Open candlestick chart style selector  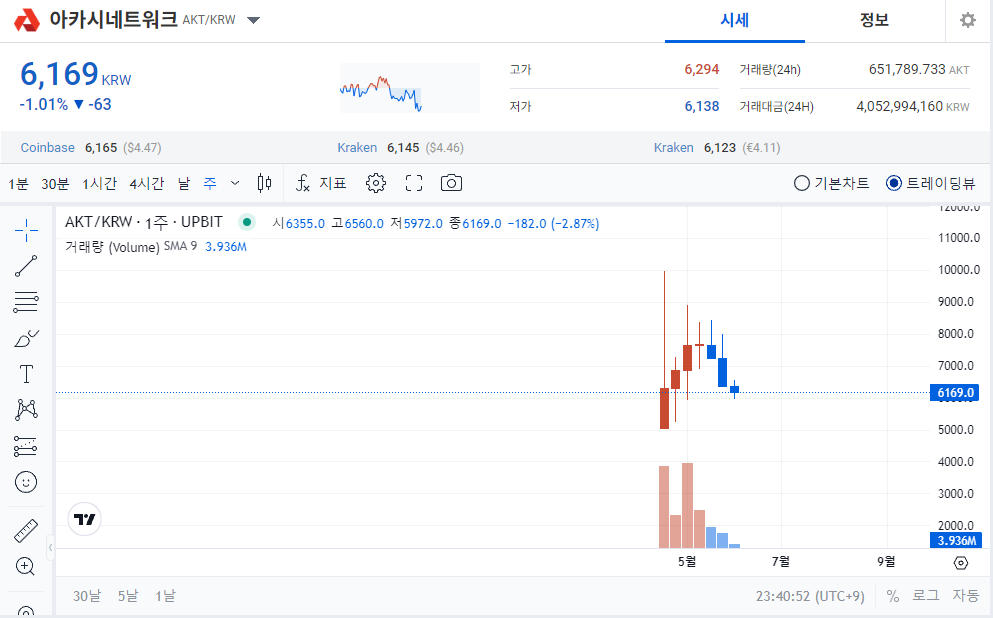[265, 184]
